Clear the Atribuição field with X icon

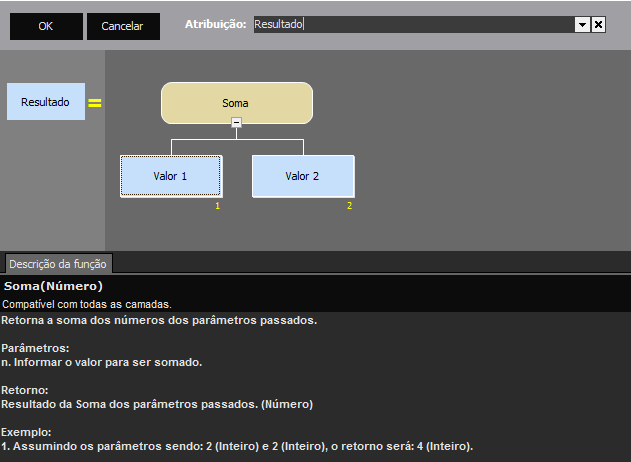pos(598,24)
